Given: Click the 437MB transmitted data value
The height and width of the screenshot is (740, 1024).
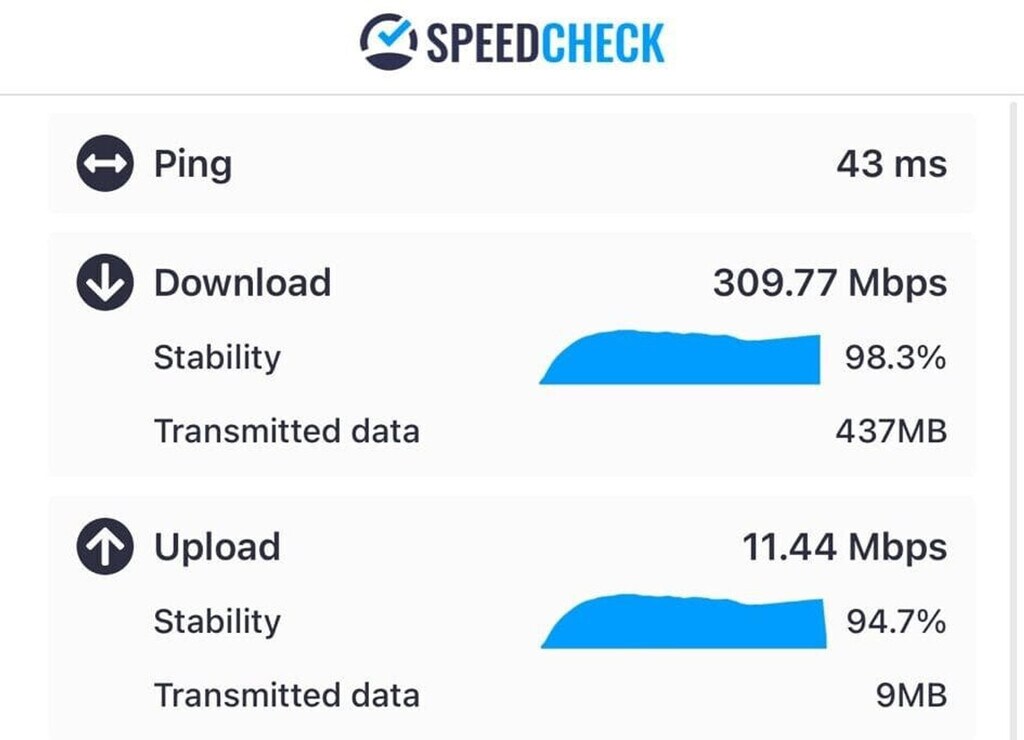Looking at the screenshot, I should (x=890, y=431).
